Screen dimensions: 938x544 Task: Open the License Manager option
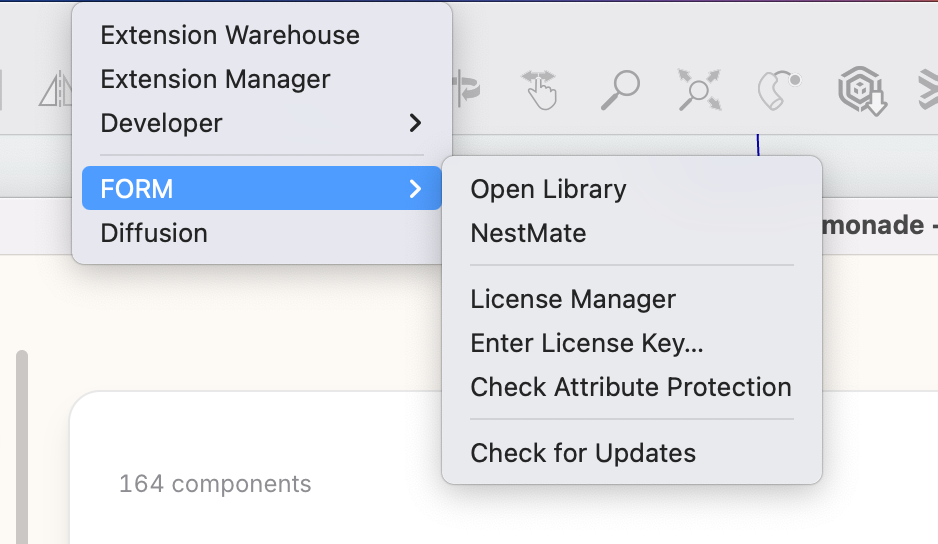click(573, 299)
